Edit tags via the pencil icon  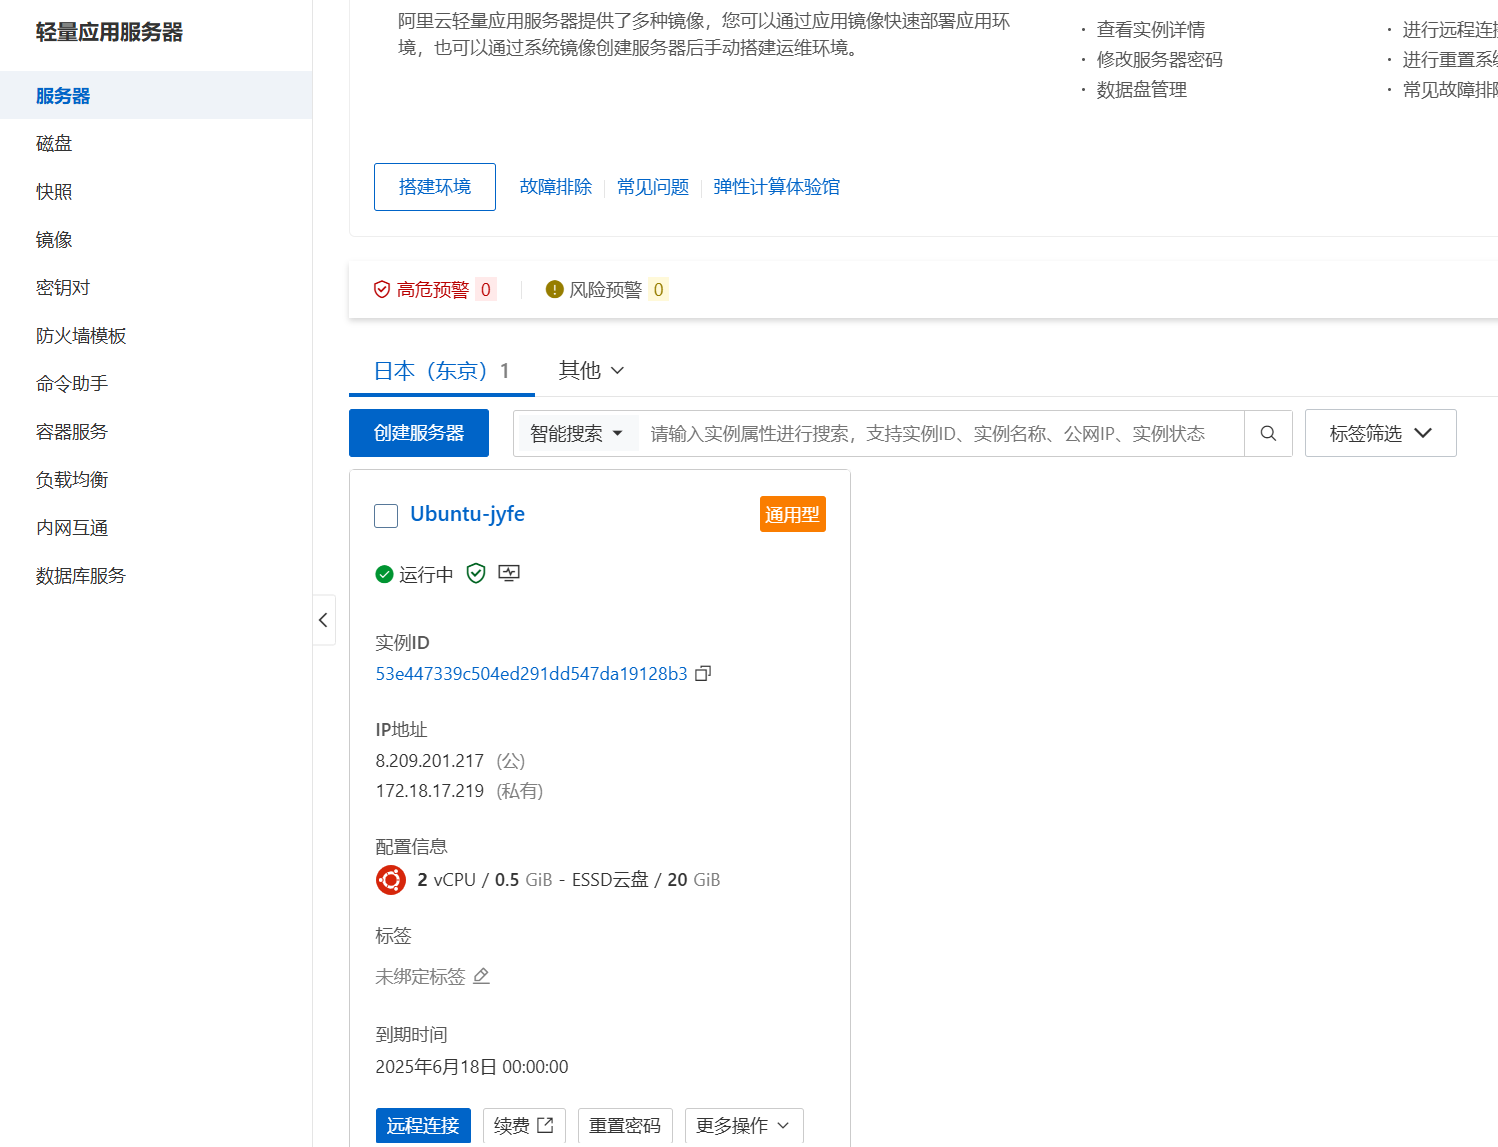481,976
